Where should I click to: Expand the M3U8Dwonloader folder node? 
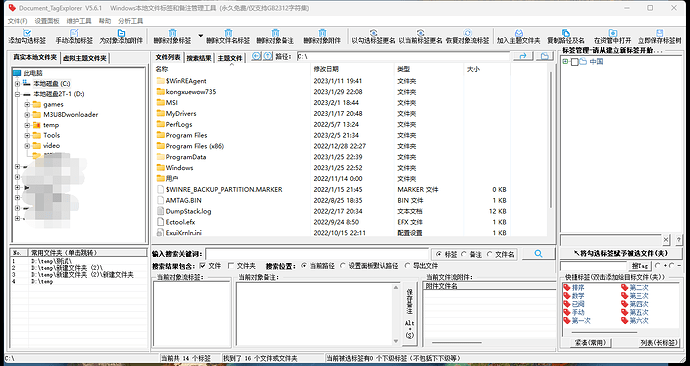tap(27, 115)
